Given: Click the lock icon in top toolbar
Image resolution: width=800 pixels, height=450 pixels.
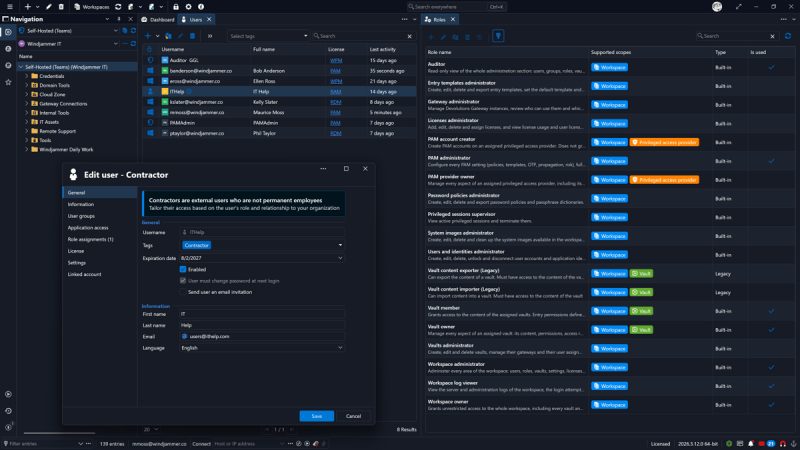Looking at the screenshot, I should 176,7.
